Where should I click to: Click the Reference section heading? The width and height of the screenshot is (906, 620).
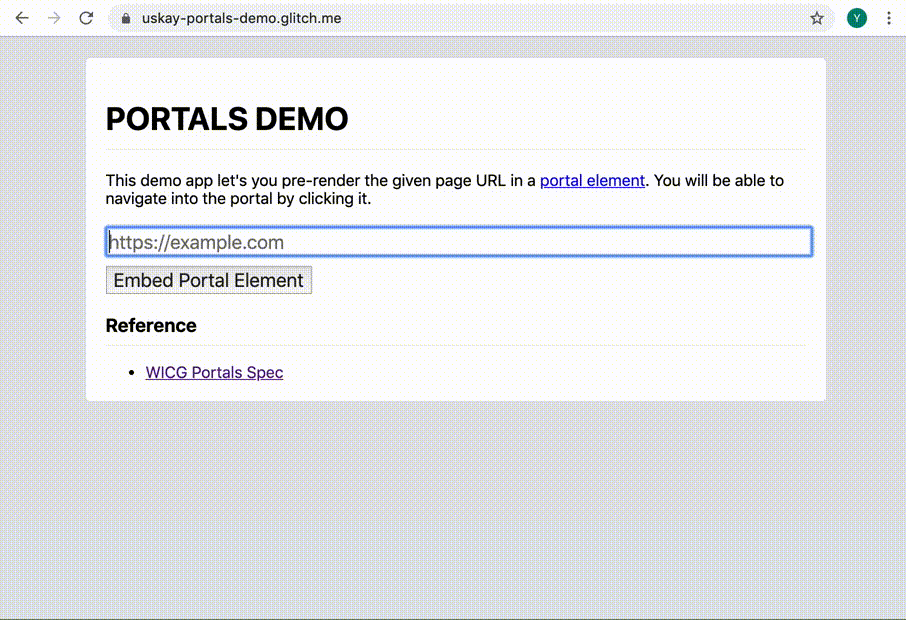[151, 326]
